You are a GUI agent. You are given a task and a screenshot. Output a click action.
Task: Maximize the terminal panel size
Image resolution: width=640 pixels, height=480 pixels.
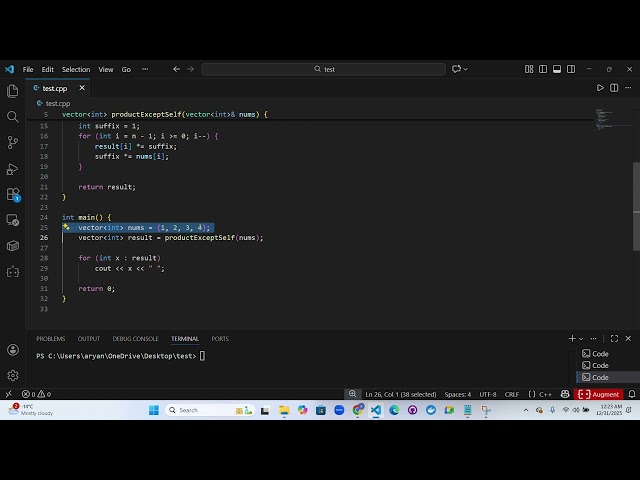[x=614, y=339]
